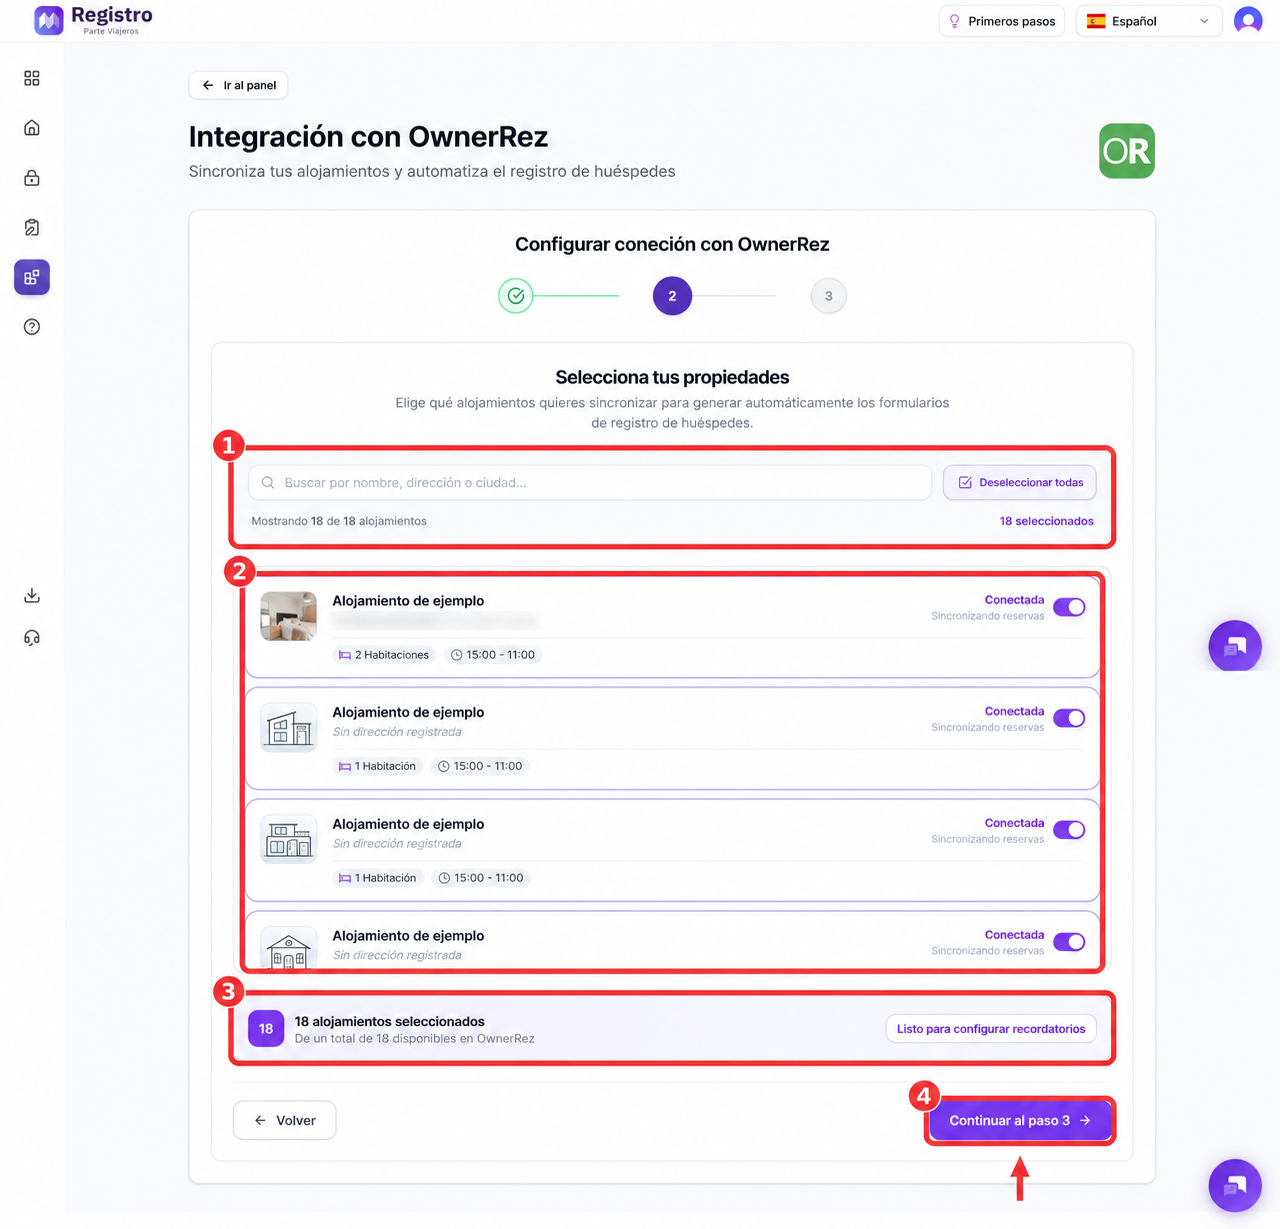Screen dimensions: 1280x1229
Task: Click the lightbulb icon beside Primeros pasos
Action: click(954, 21)
